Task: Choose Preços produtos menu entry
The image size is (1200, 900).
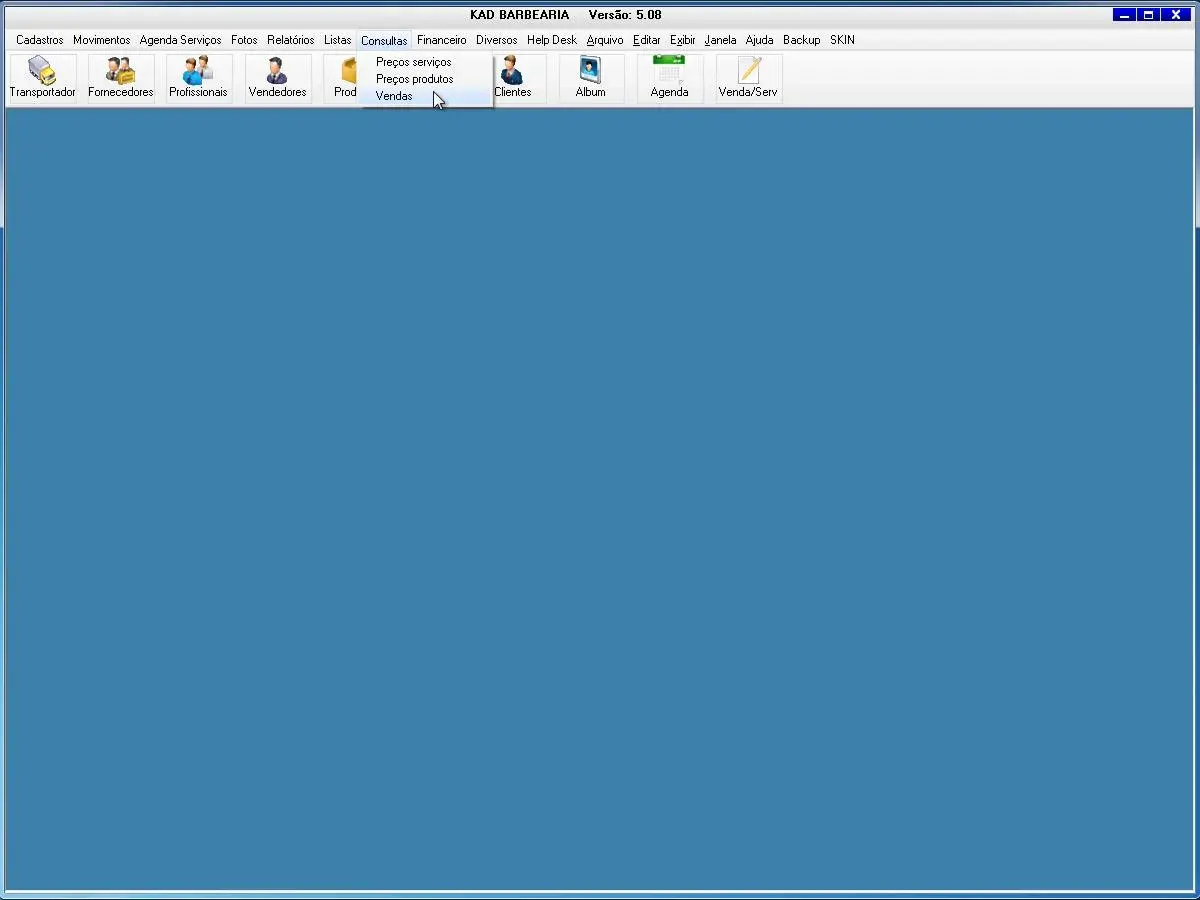Action: pyautogui.click(x=414, y=79)
